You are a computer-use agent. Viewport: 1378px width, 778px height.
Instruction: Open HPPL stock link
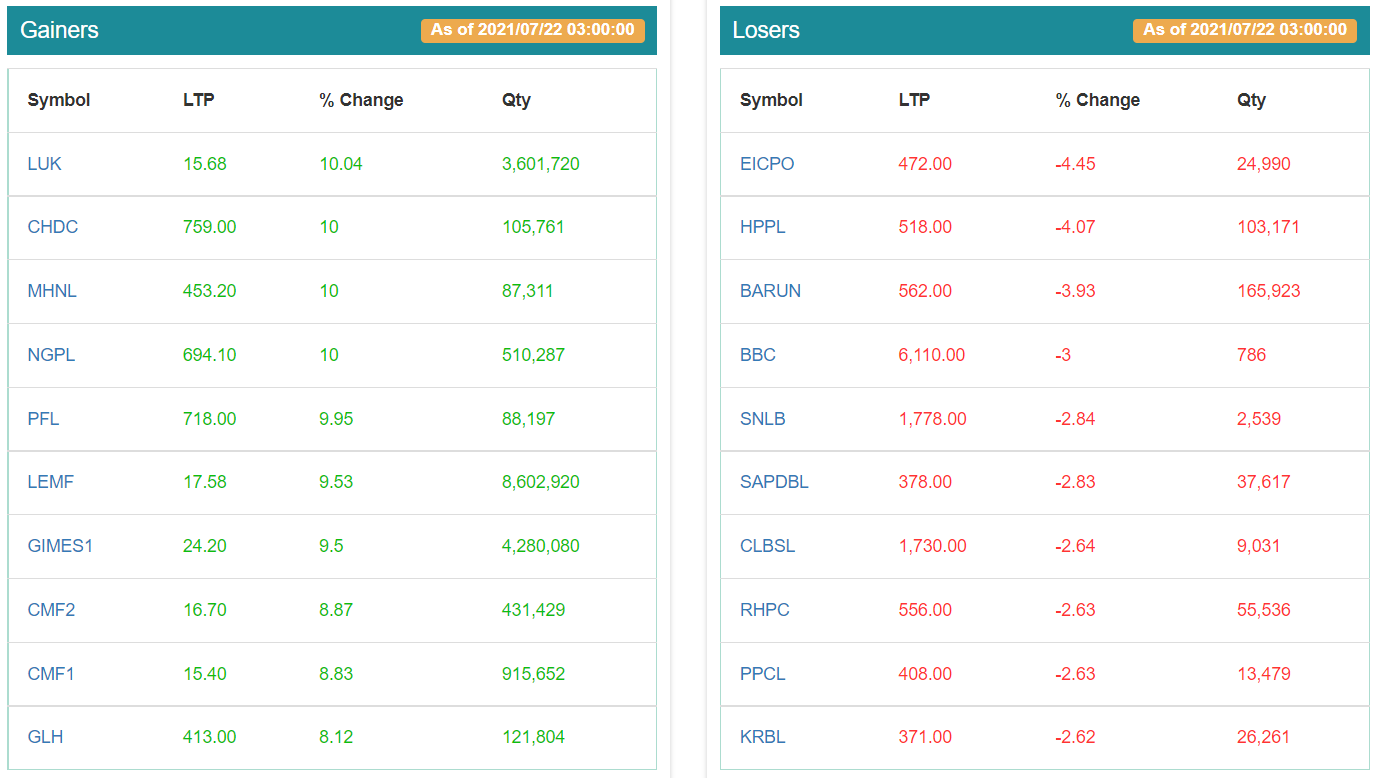click(x=762, y=227)
